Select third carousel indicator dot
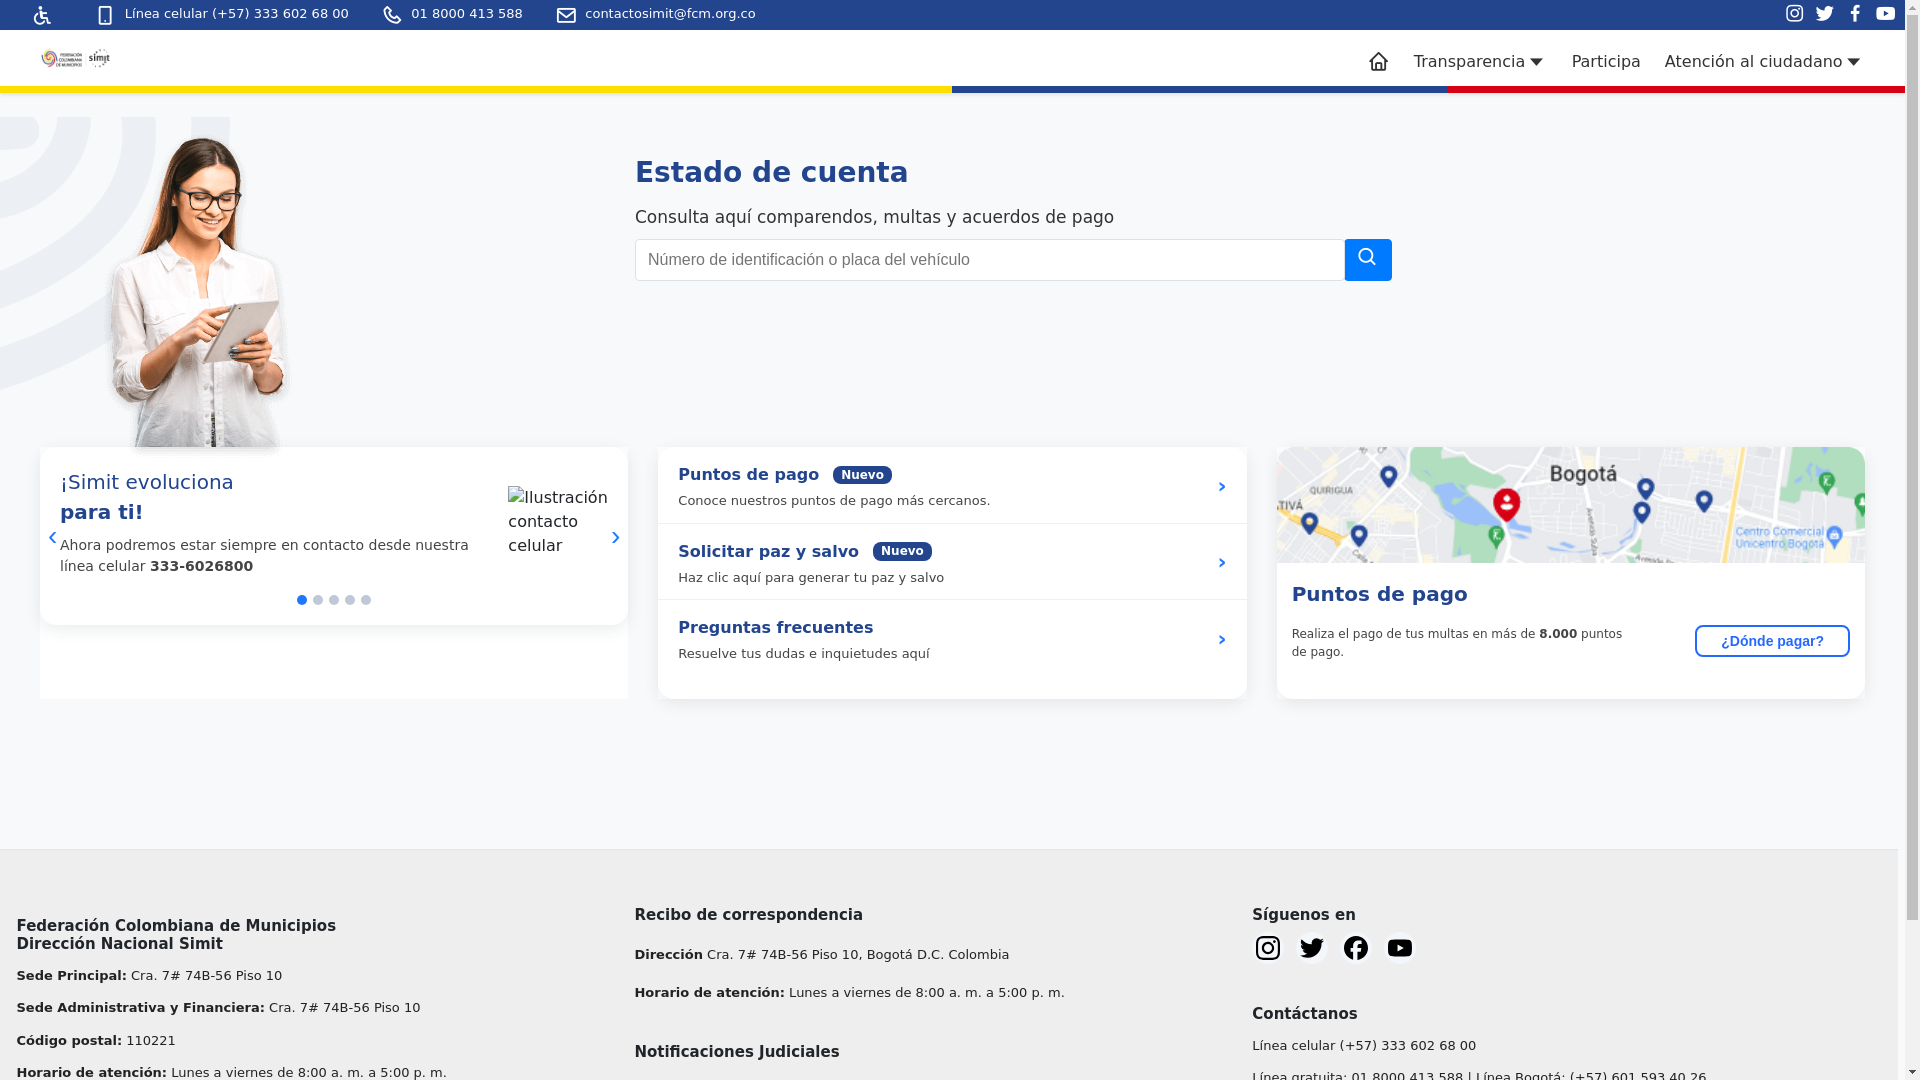The image size is (1920, 1080). (x=334, y=600)
